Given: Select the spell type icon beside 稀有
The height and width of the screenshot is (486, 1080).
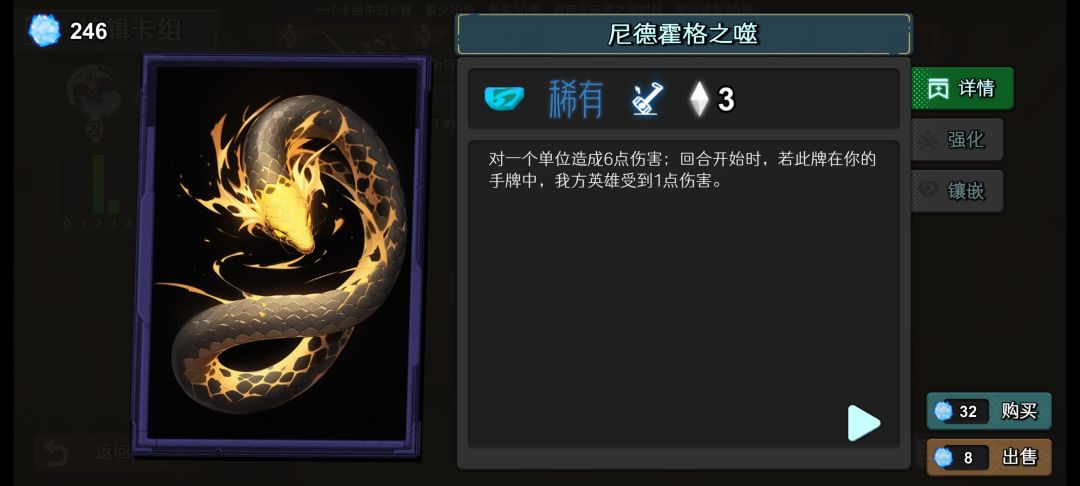Looking at the screenshot, I should coord(647,98).
